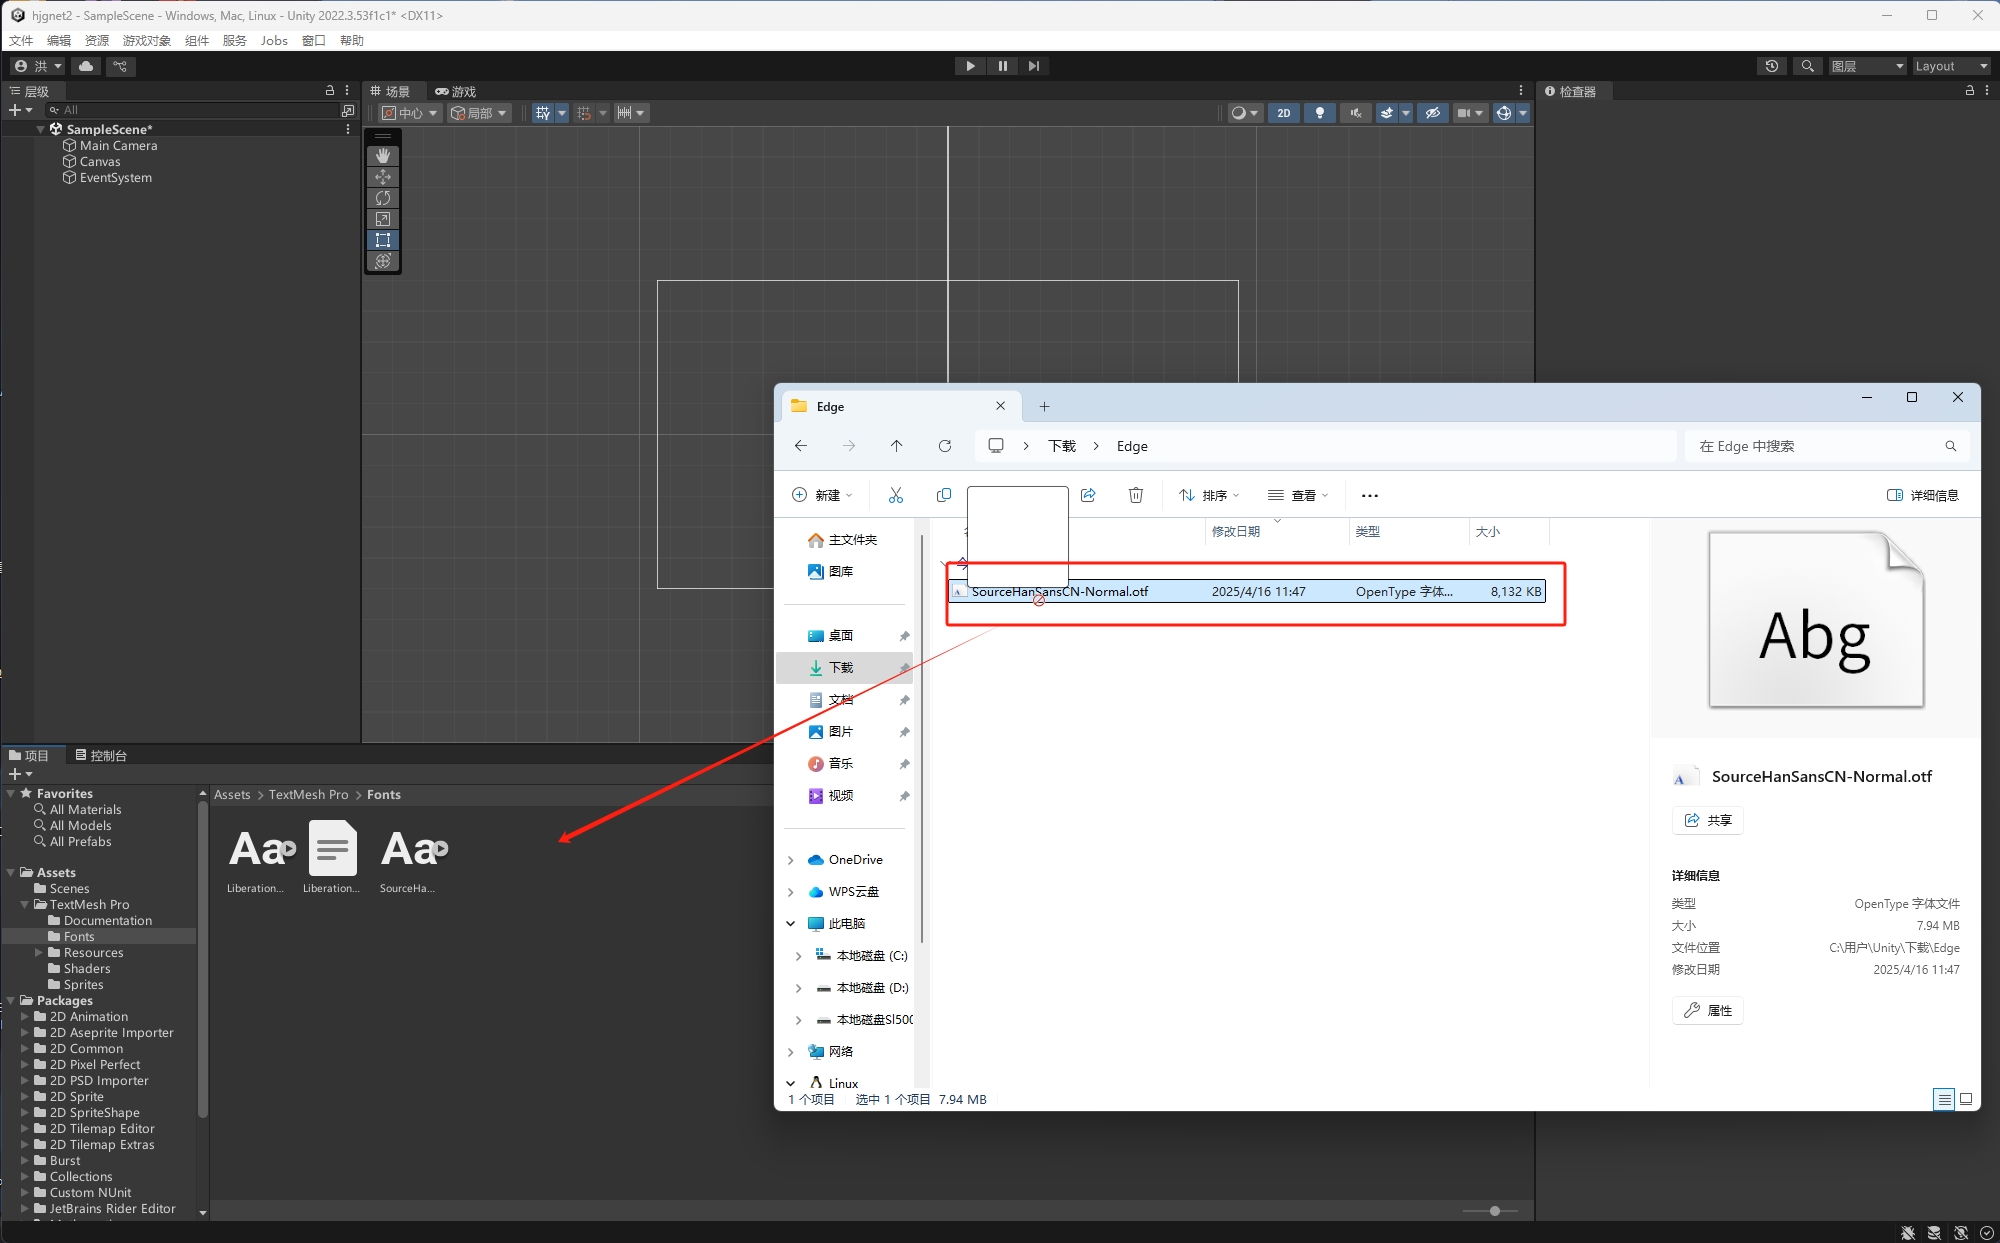Click the Unity Step frame button
The image size is (2000, 1243).
coord(1034,66)
